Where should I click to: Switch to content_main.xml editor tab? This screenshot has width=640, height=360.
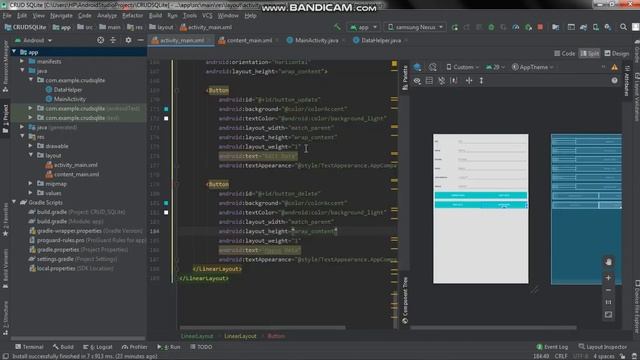point(249,40)
